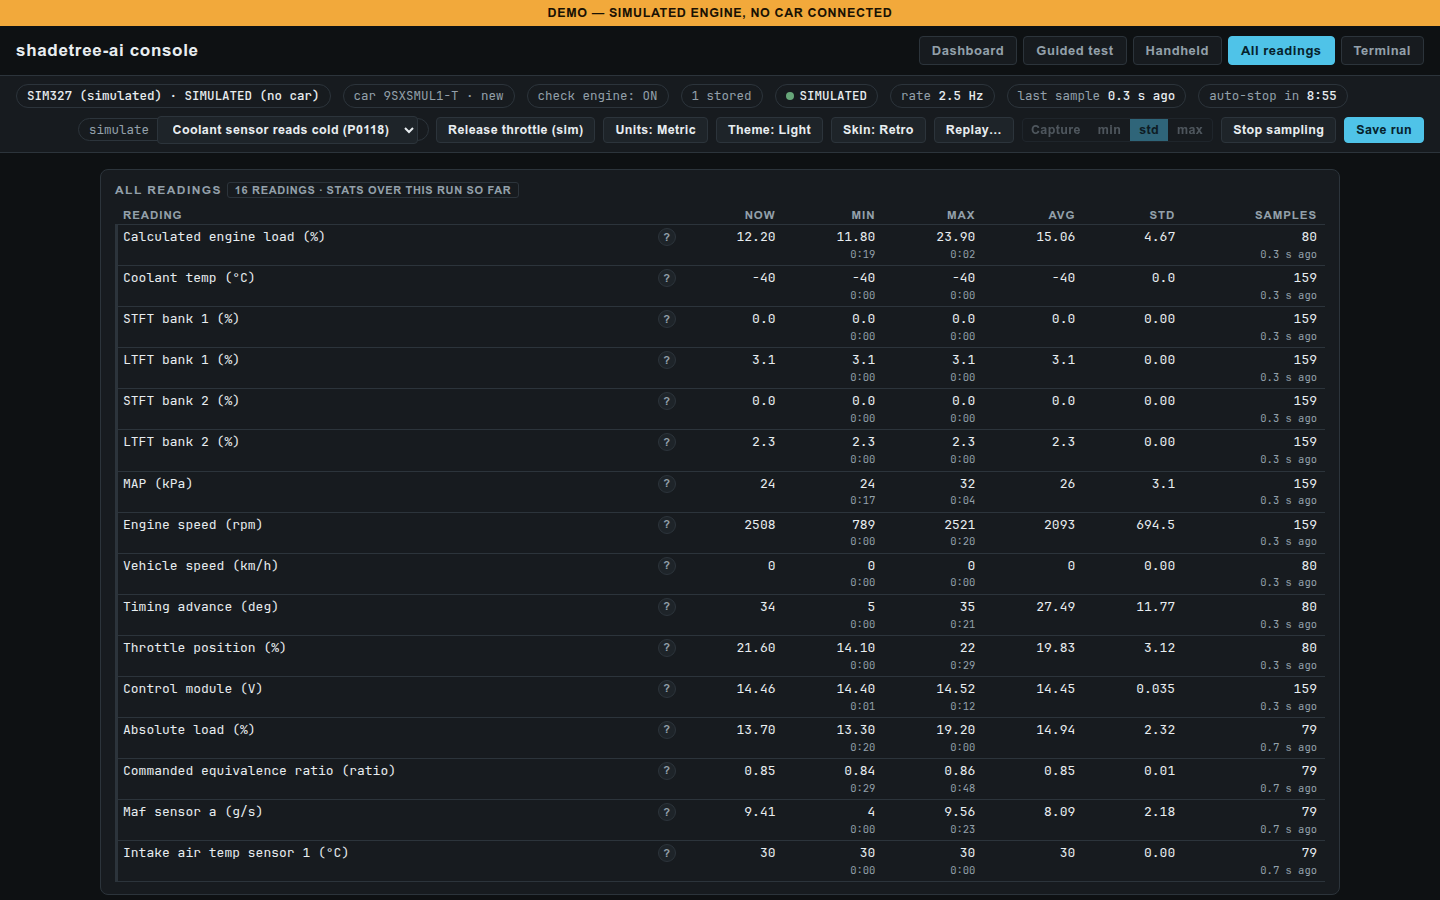1440x900 pixels.
Task: Switch to Handheld tab
Action: tap(1177, 51)
